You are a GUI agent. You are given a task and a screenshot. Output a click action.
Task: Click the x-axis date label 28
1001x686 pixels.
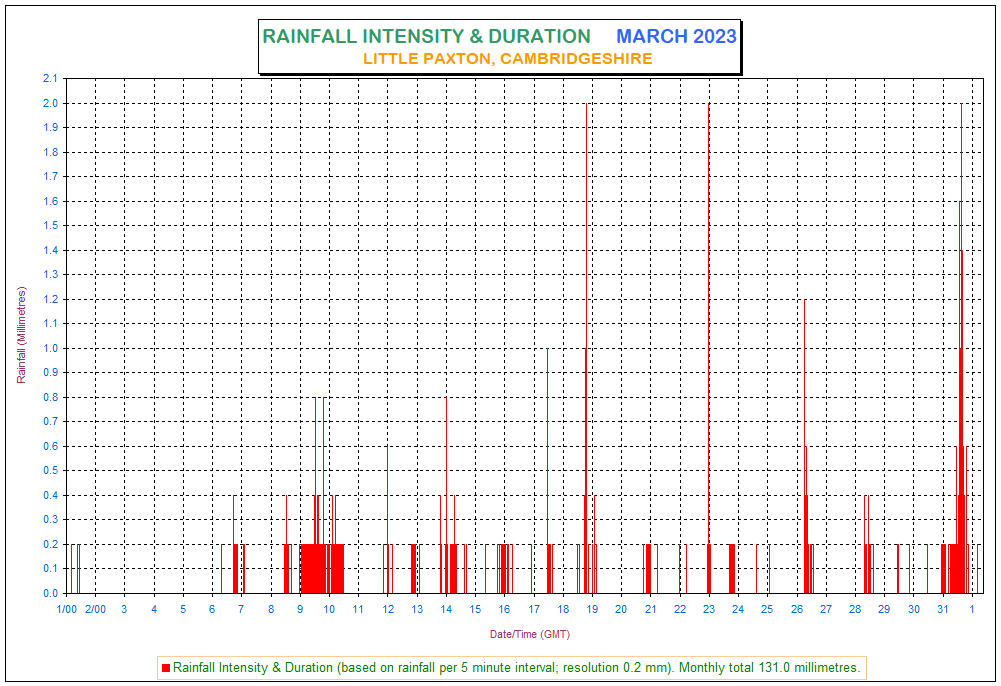[855, 609]
